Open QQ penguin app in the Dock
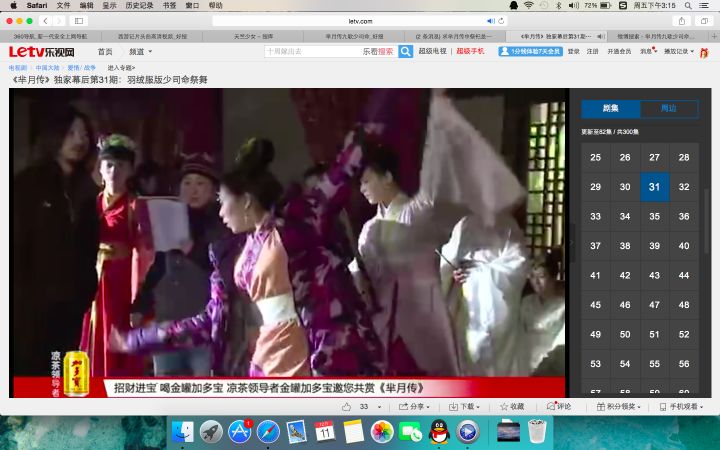The image size is (720, 450). click(x=439, y=432)
